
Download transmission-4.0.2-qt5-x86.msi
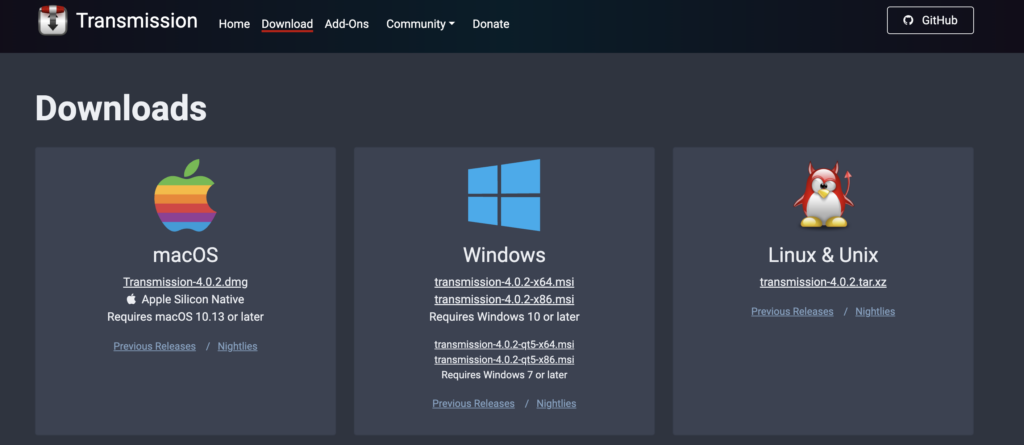(504, 360)
